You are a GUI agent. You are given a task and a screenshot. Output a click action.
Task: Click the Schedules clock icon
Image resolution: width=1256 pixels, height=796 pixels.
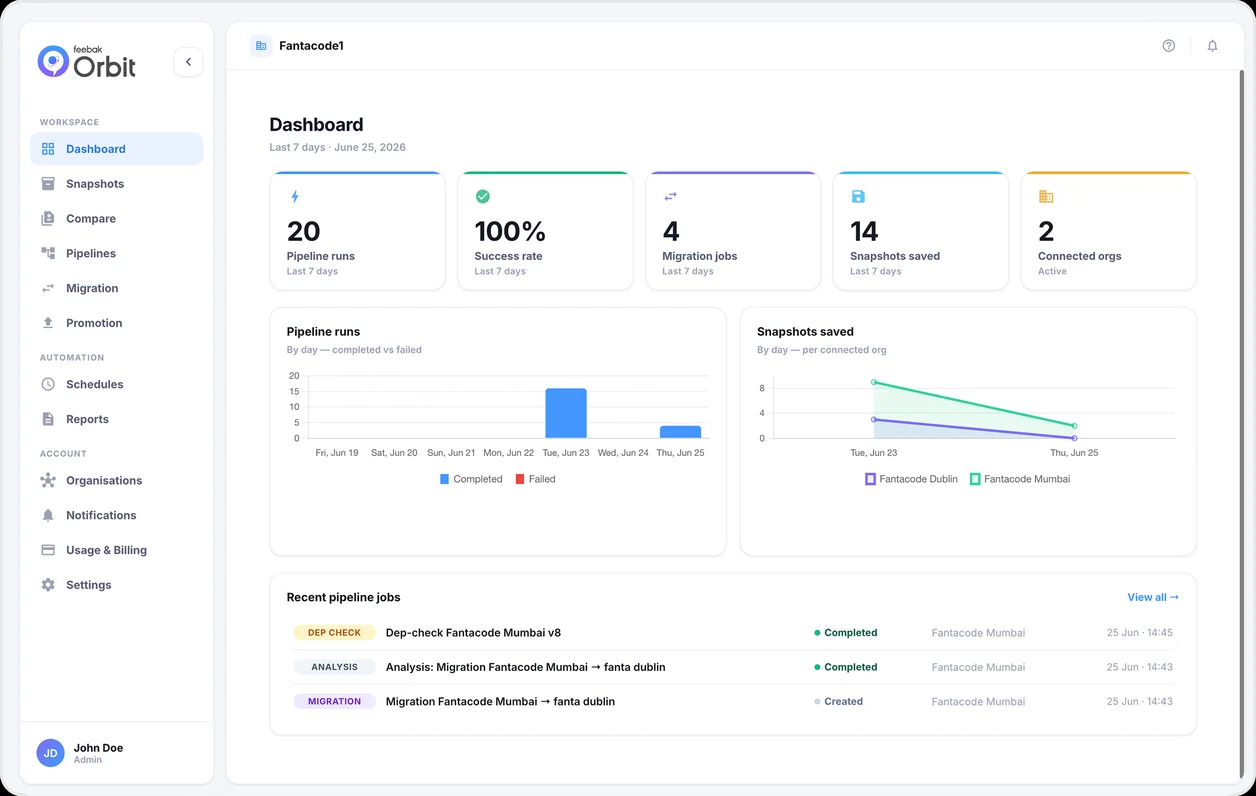click(x=48, y=384)
